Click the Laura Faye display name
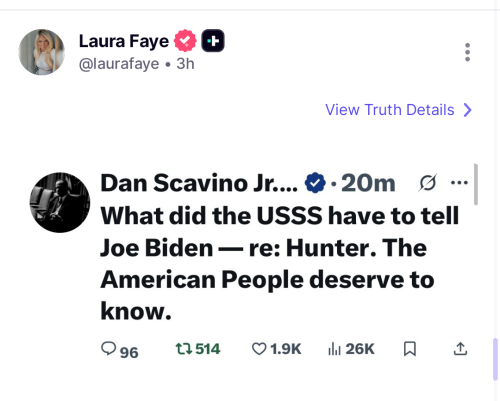The image size is (500, 401). (124, 41)
